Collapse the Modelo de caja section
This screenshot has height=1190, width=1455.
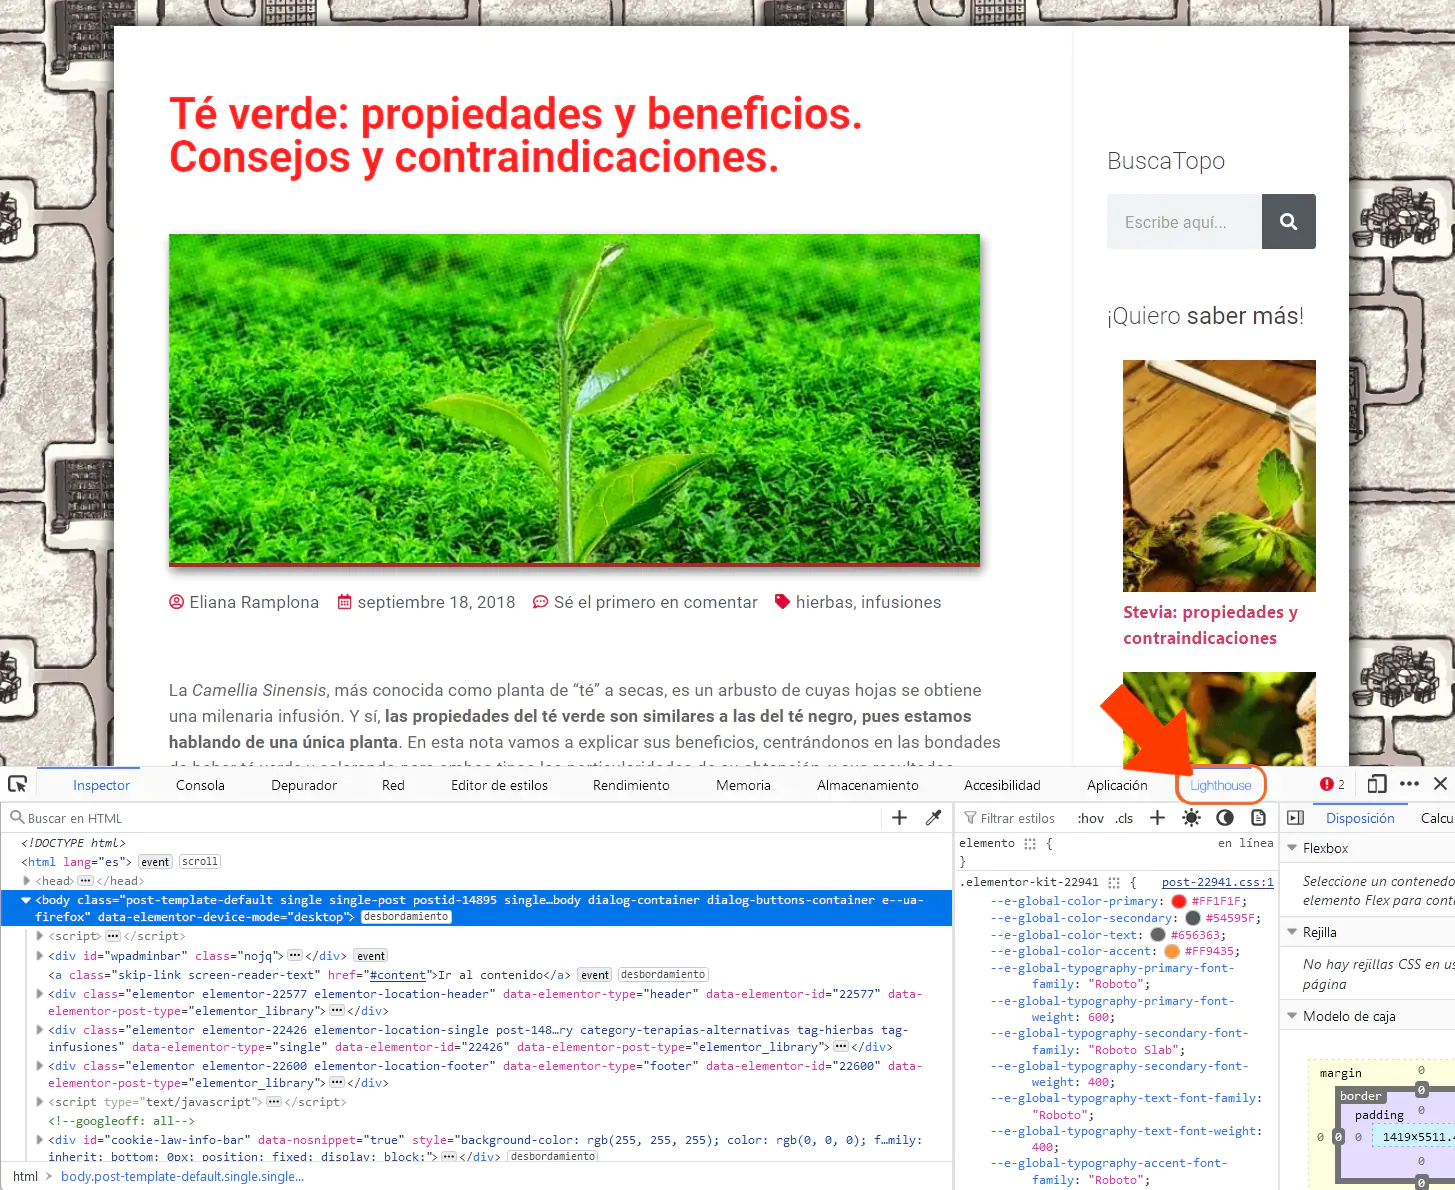click(1292, 1015)
